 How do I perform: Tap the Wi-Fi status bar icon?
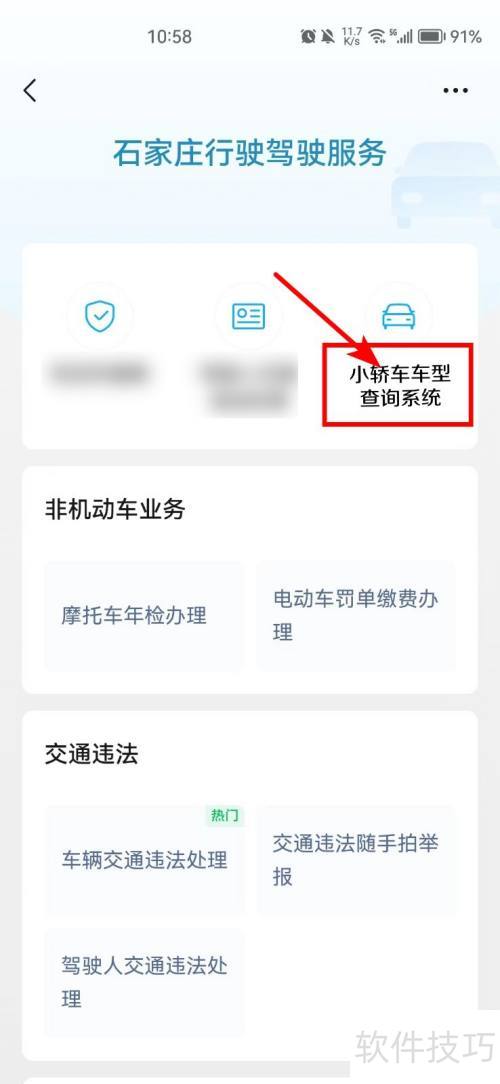(376, 36)
